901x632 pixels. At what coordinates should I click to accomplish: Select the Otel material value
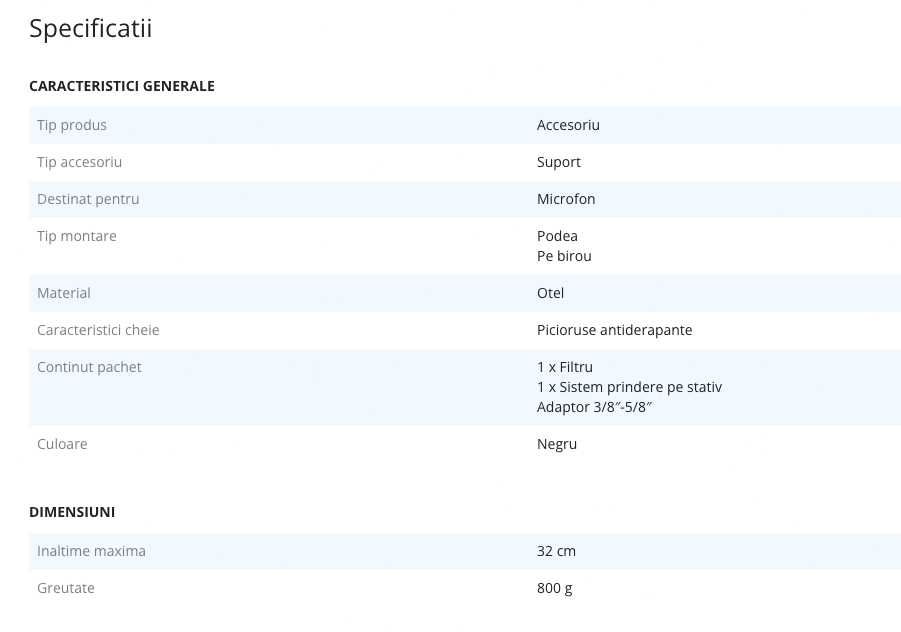point(550,293)
